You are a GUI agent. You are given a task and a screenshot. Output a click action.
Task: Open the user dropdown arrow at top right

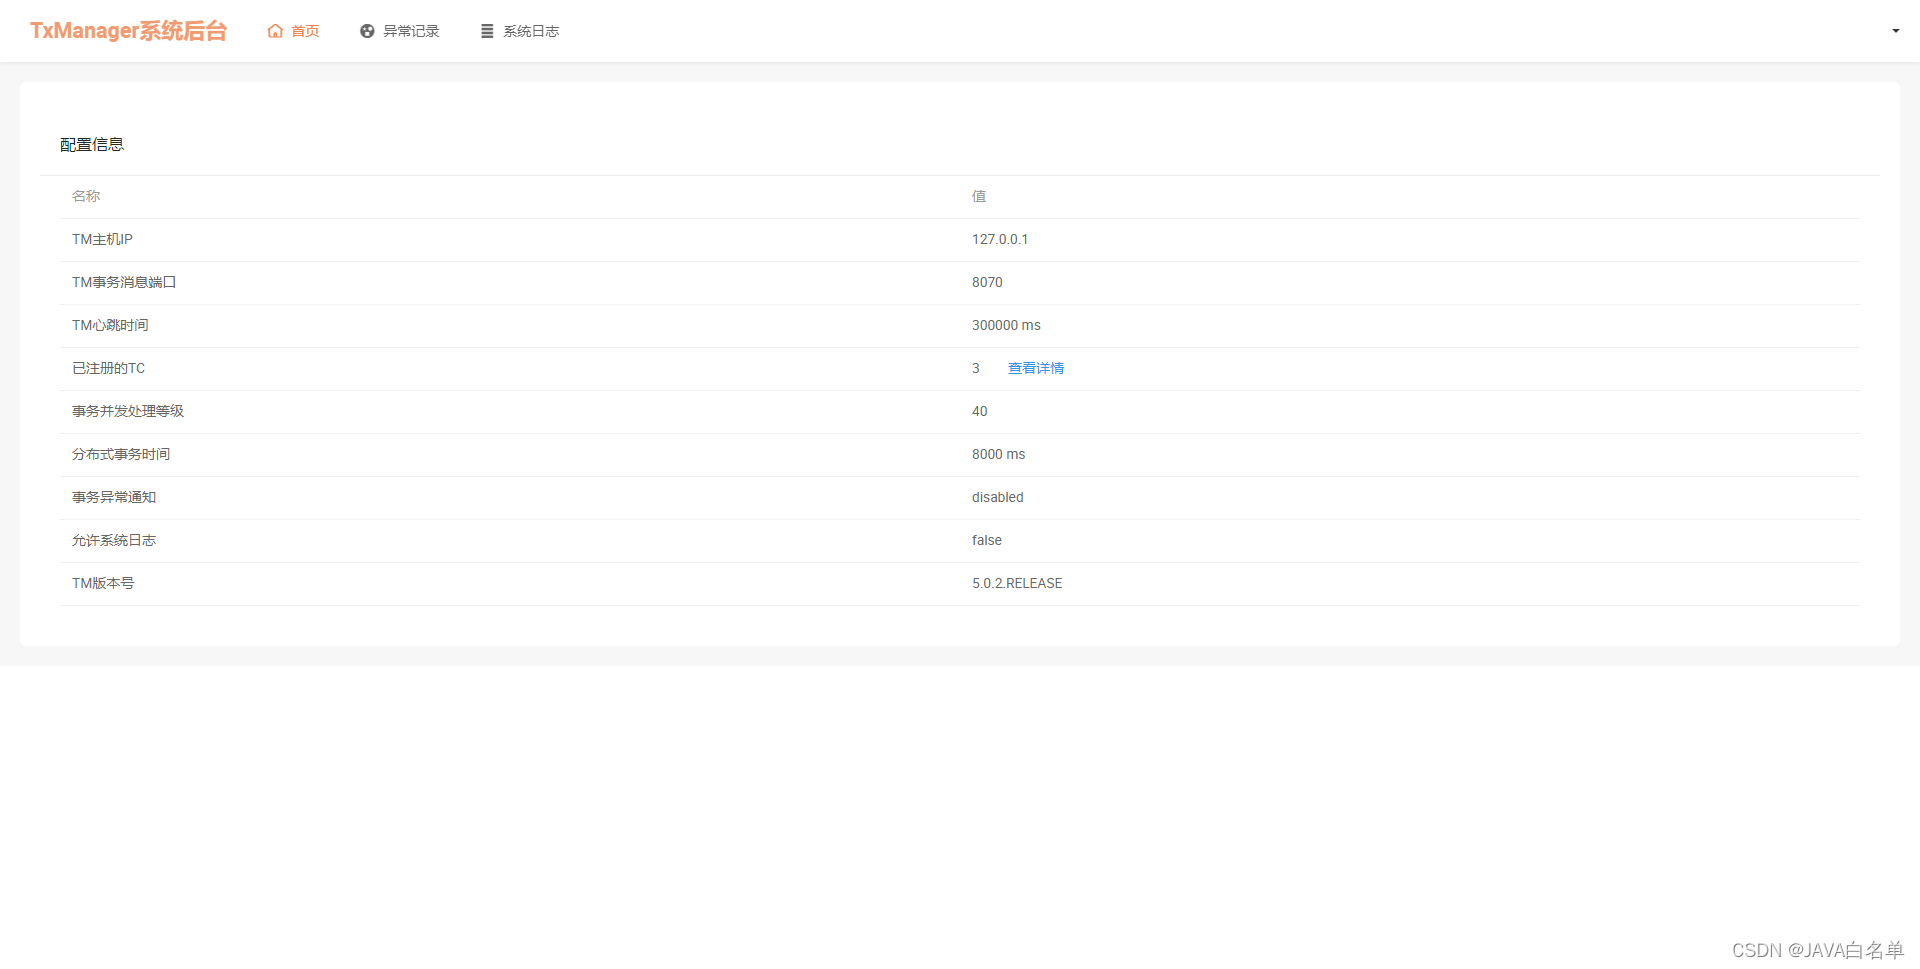click(x=1895, y=31)
